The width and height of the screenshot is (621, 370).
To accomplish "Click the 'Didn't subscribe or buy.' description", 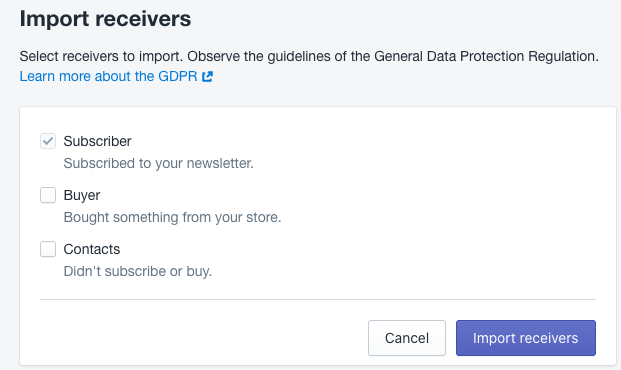I will pyautogui.click(x=138, y=271).
